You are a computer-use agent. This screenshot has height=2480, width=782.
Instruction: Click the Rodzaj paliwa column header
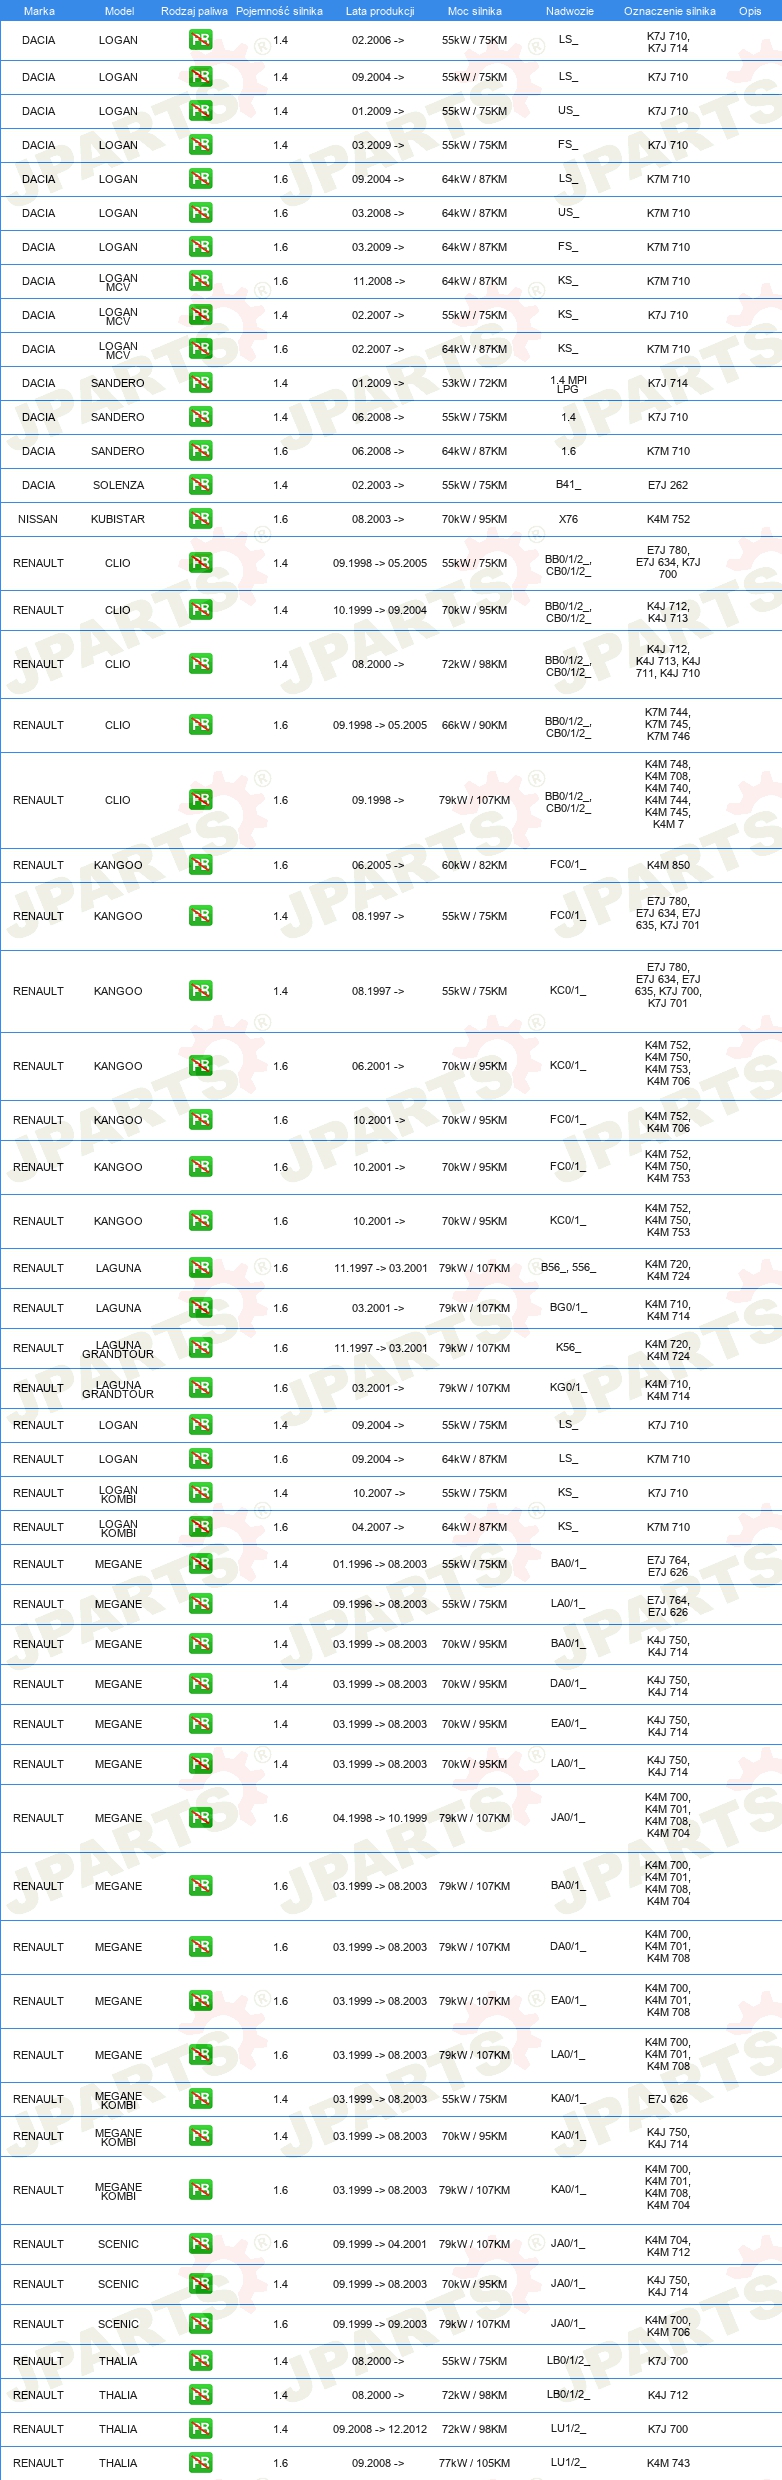pyautogui.click(x=194, y=11)
